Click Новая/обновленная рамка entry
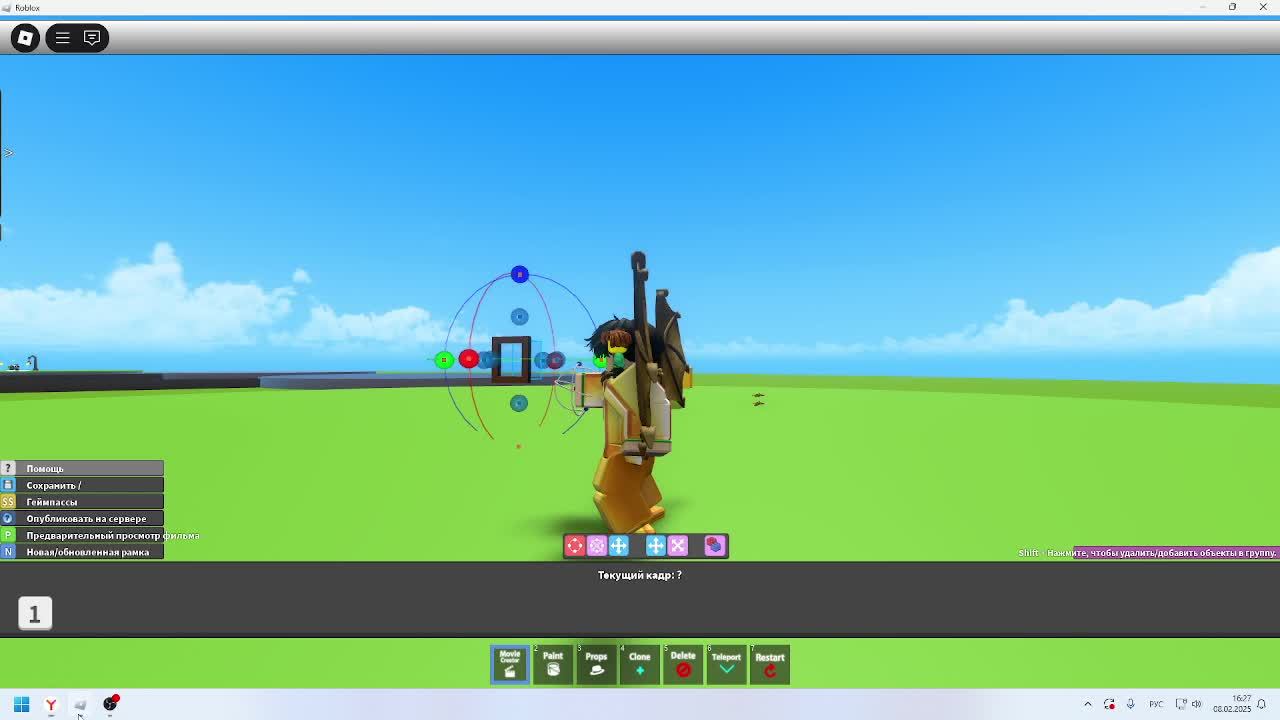Image resolution: width=1280 pixels, height=720 pixels. pos(82,552)
